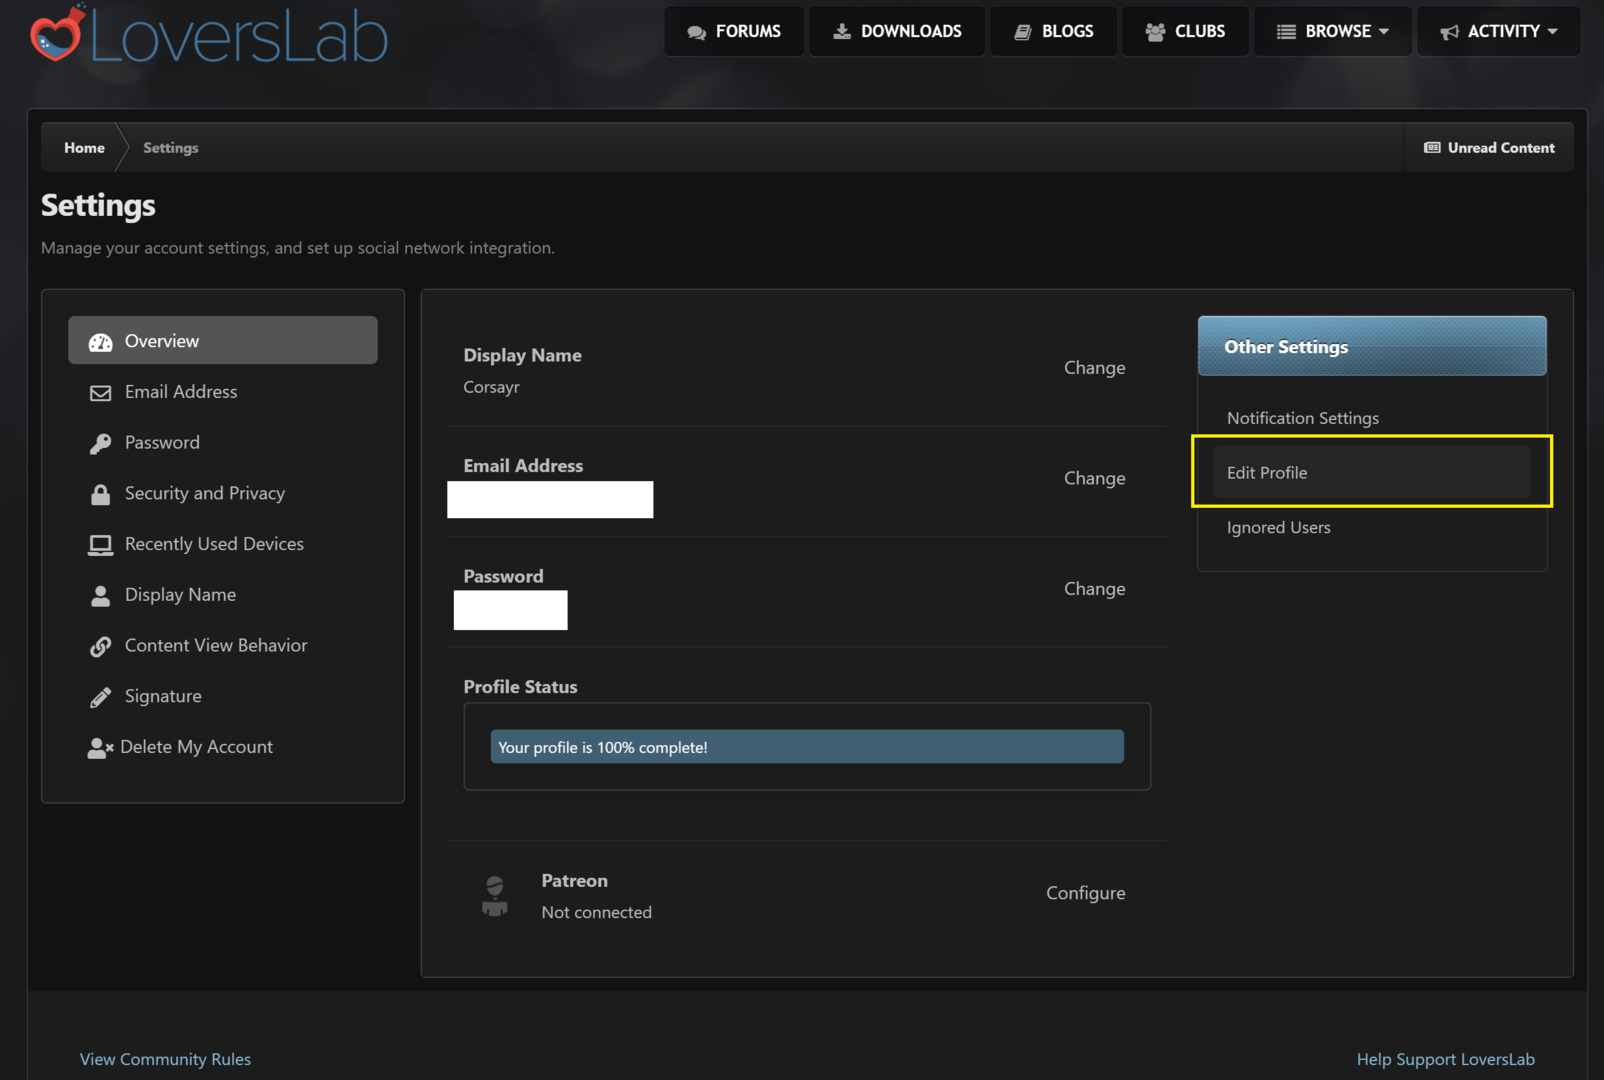Image resolution: width=1604 pixels, height=1080 pixels.
Task: Click the Downloads arrow icon
Action: [x=842, y=31]
